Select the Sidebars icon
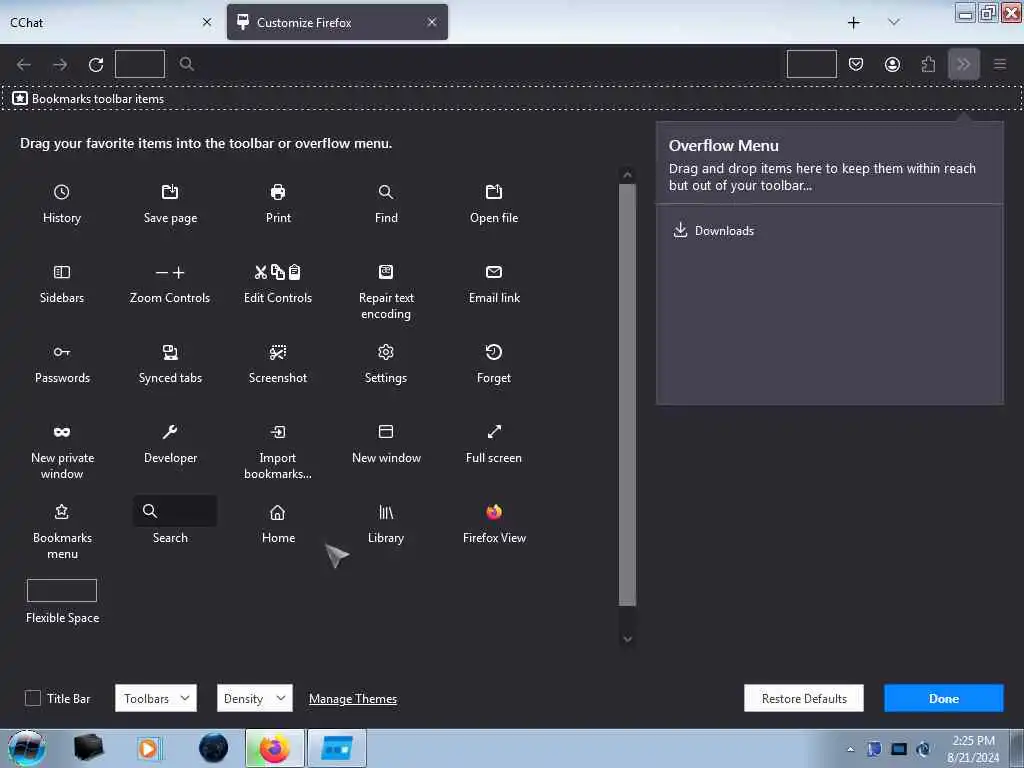1024x768 pixels. click(x=61, y=272)
